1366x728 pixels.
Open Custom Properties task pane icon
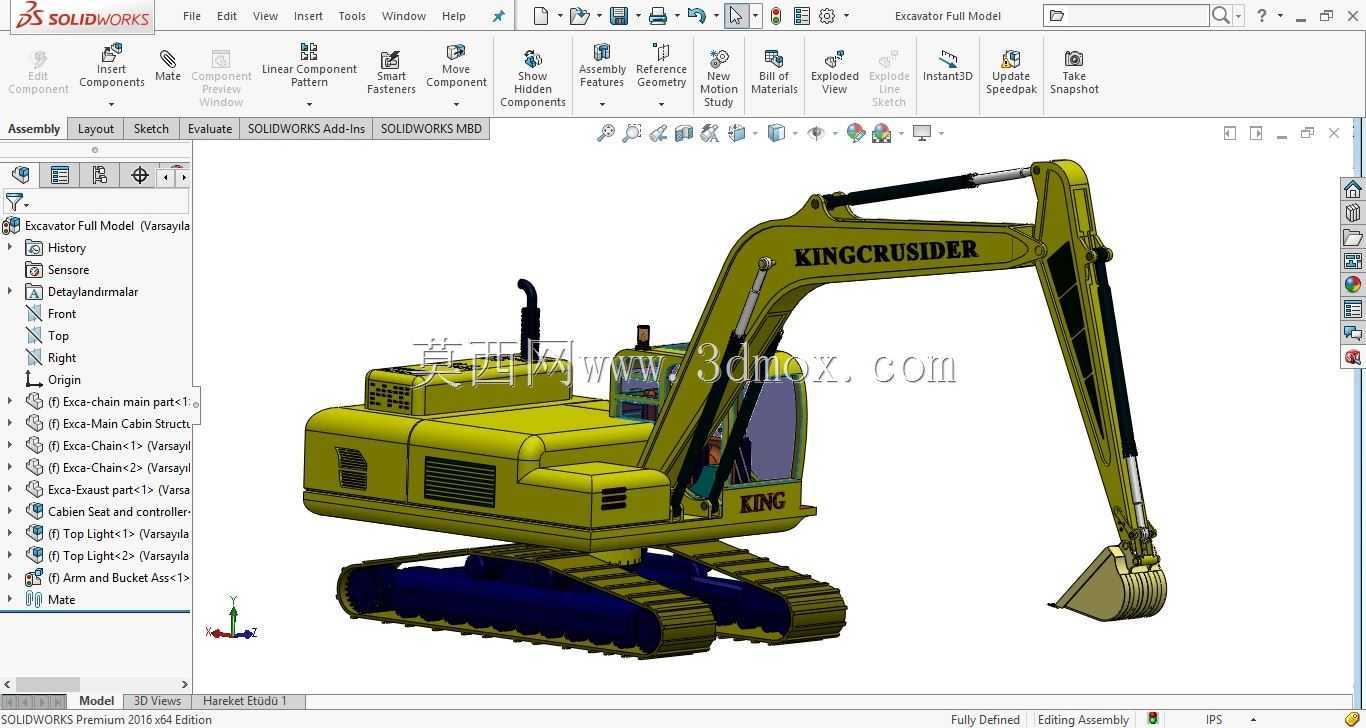(1353, 309)
